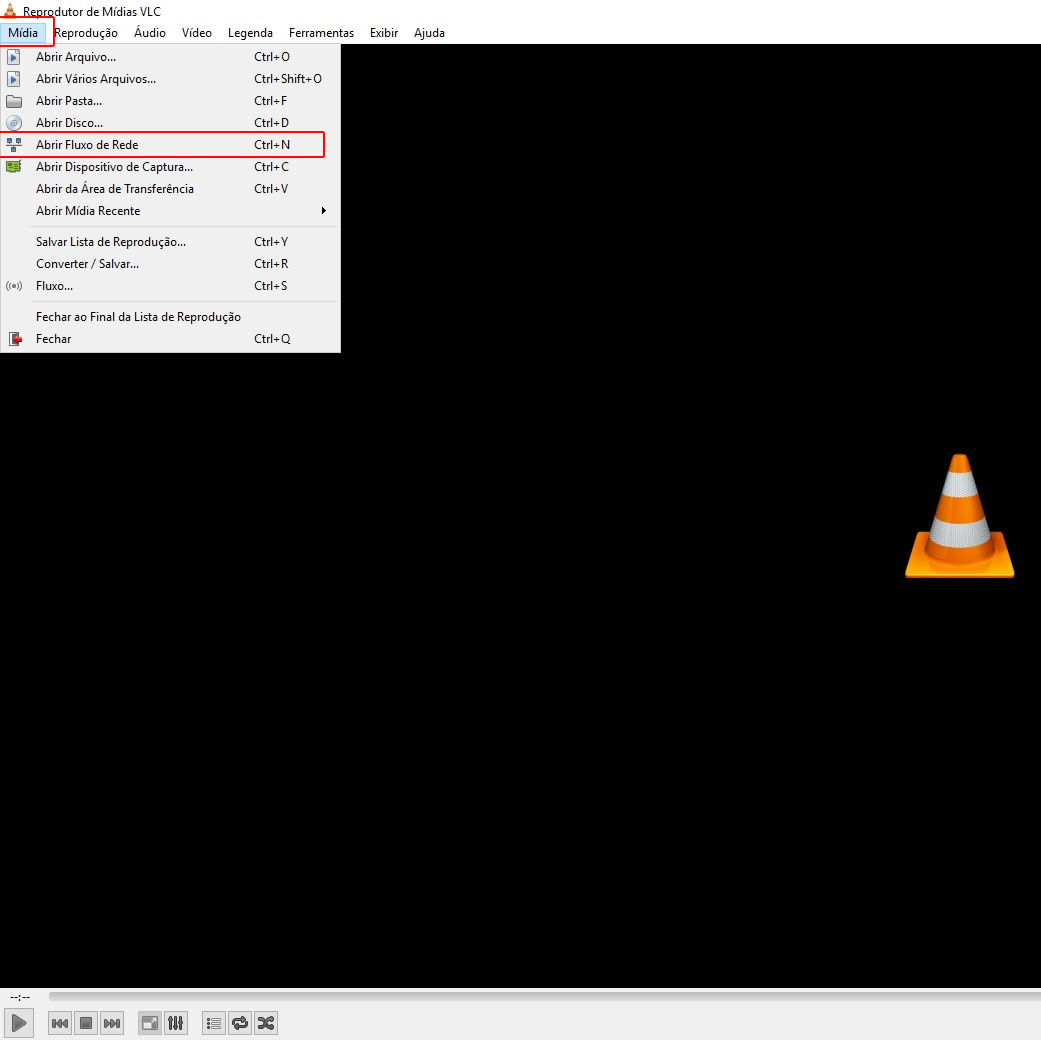
Task: Click the VLC cone title bar icon
Action: 10,10
